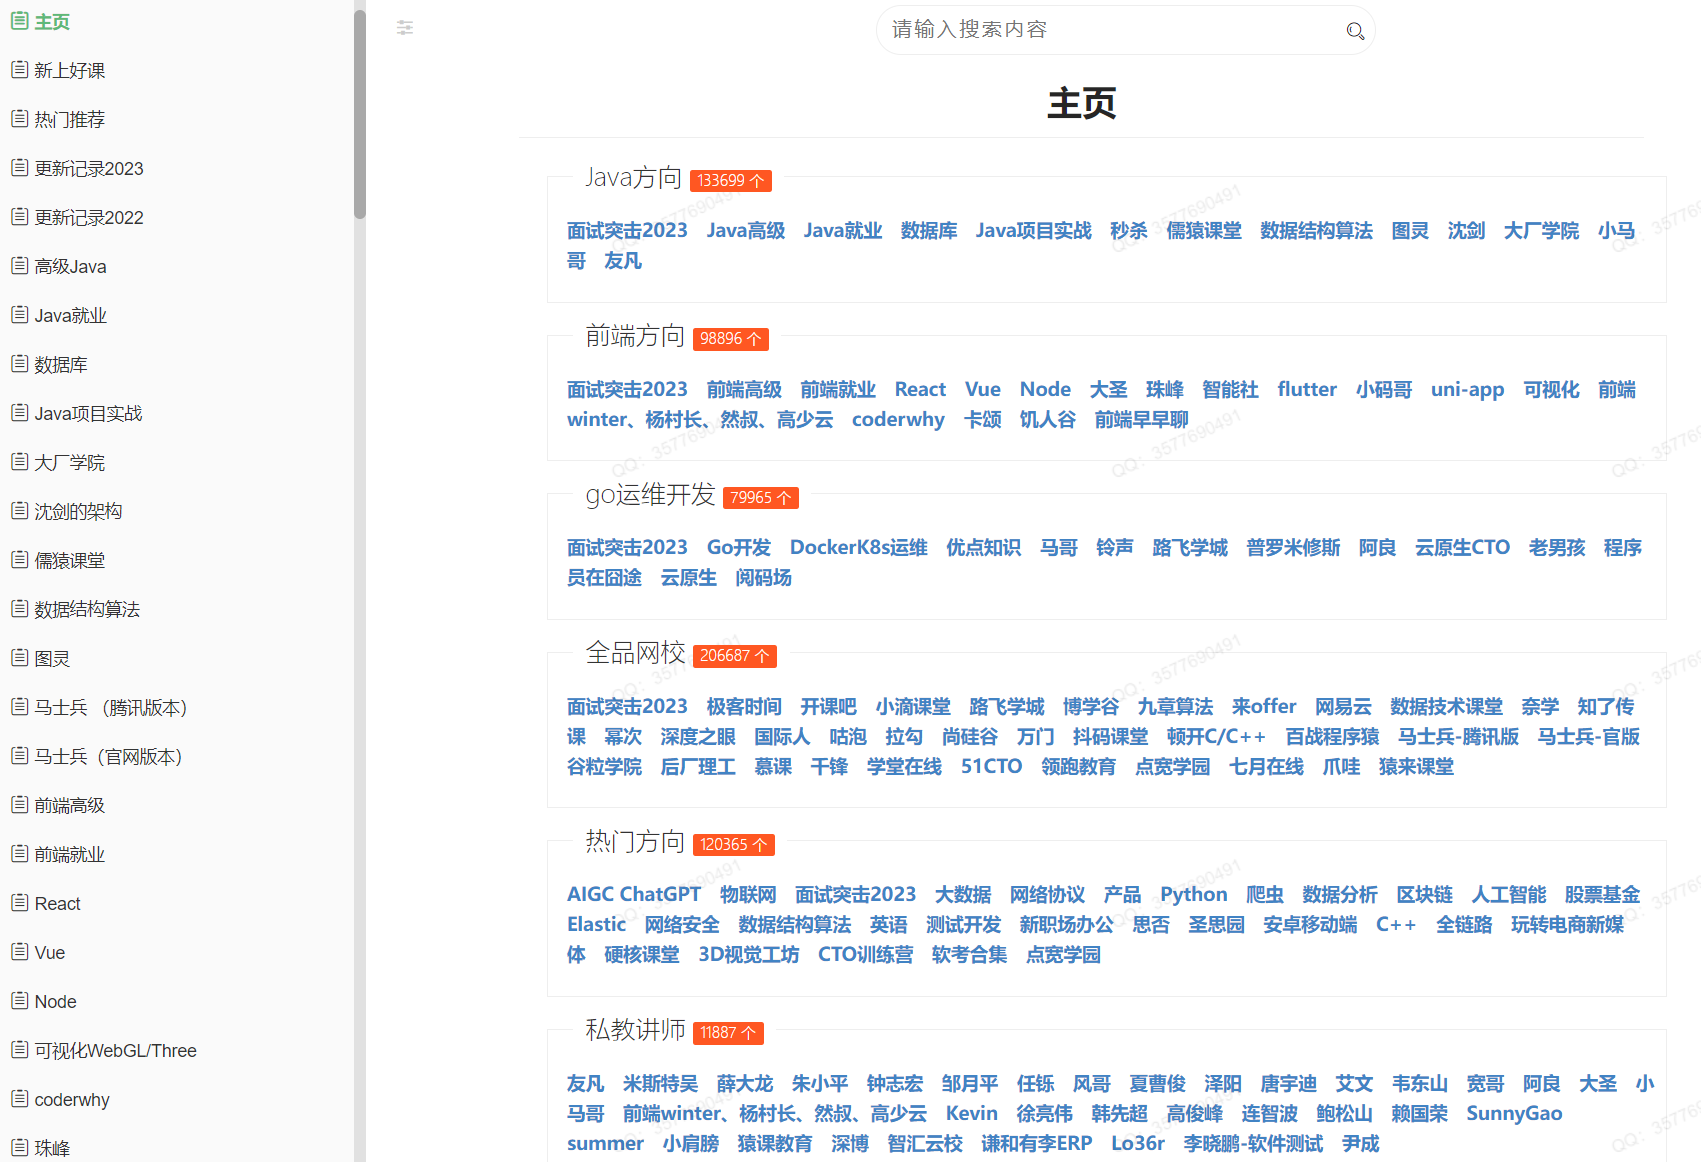Screen dimensions: 1701x1162
Task: Open the flutter link
Action: coord(1307,390)
